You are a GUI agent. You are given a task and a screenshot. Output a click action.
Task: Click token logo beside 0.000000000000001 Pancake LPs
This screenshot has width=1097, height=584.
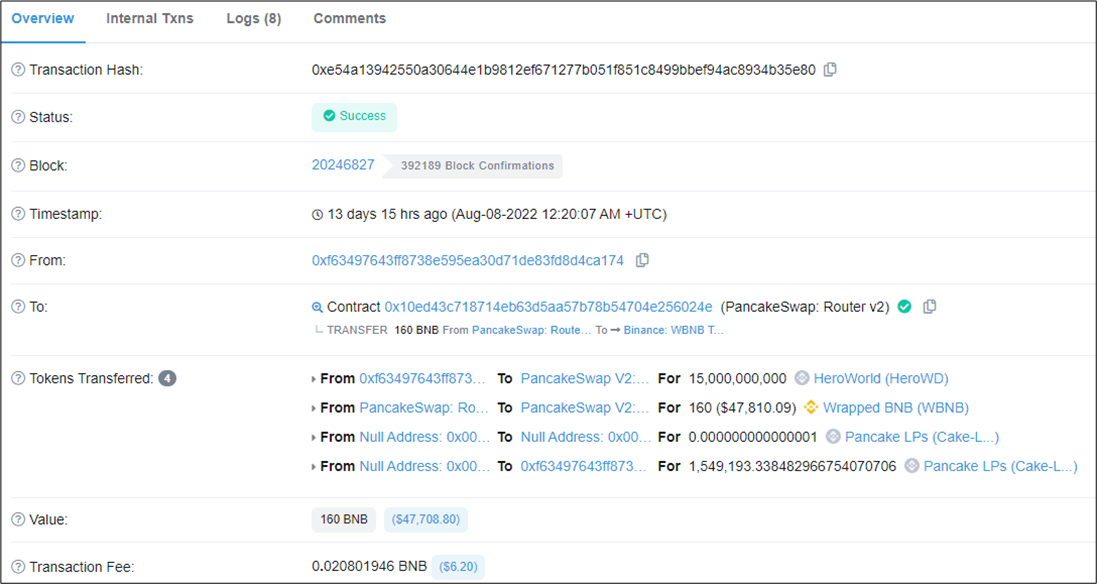coord(833,436)
